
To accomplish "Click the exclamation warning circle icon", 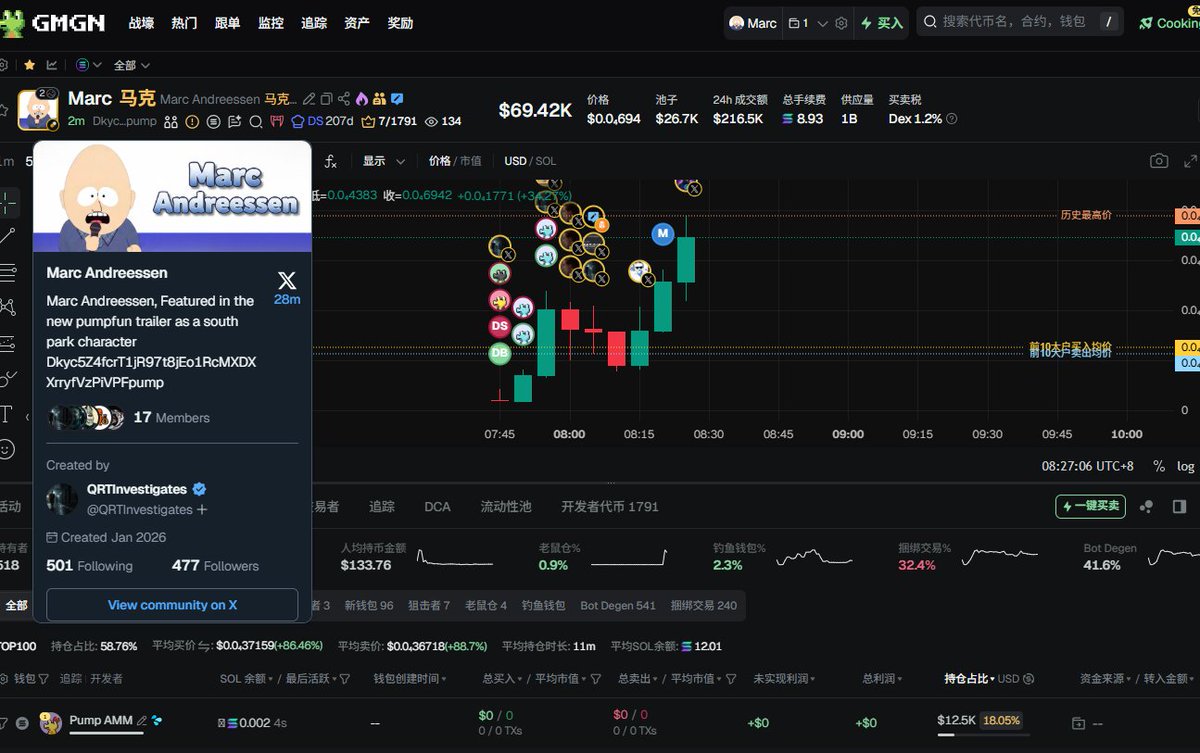I will point(192,122).
